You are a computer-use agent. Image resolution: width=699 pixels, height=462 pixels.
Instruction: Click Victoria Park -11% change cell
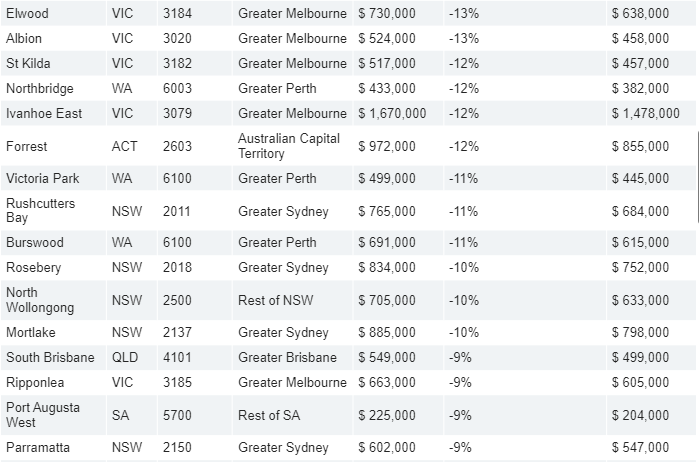point(525,178)
